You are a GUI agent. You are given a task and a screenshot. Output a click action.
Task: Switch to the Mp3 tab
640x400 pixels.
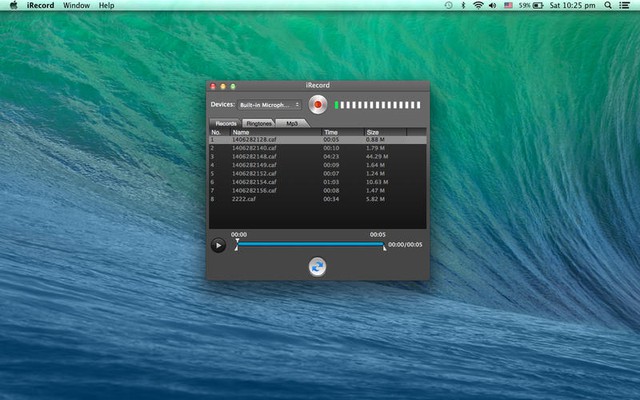(292, 123)
